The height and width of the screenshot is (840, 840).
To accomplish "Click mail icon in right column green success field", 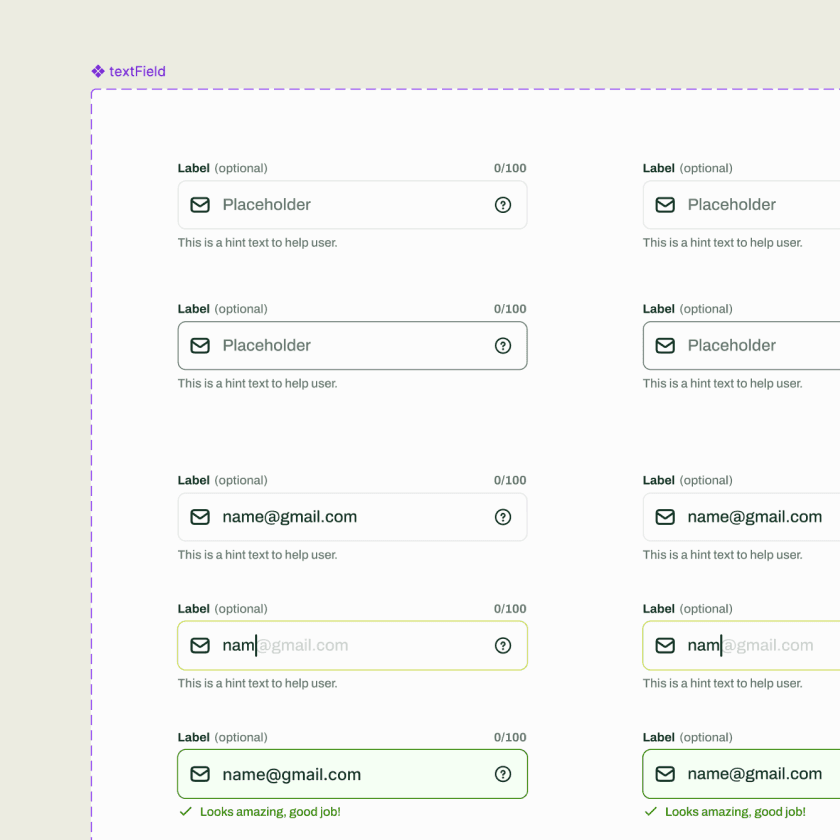I will [x=665, y=774].
